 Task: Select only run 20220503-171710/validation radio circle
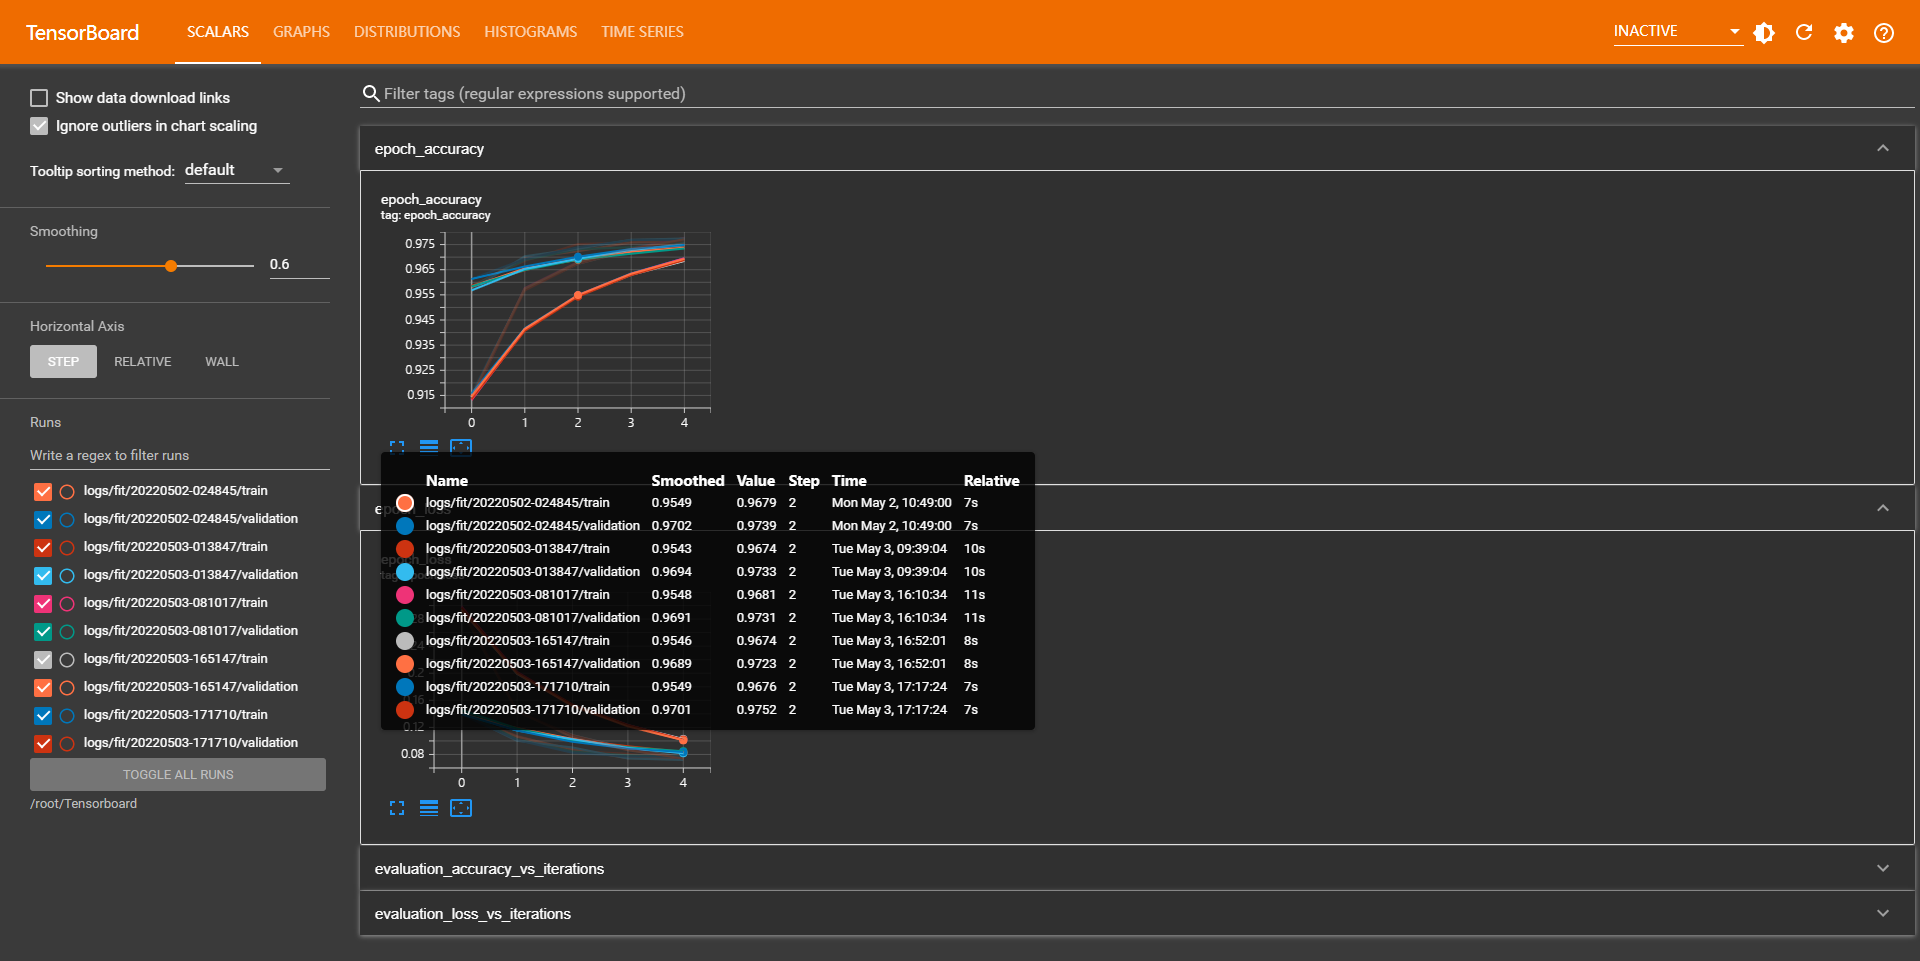[x=67, y=744]
